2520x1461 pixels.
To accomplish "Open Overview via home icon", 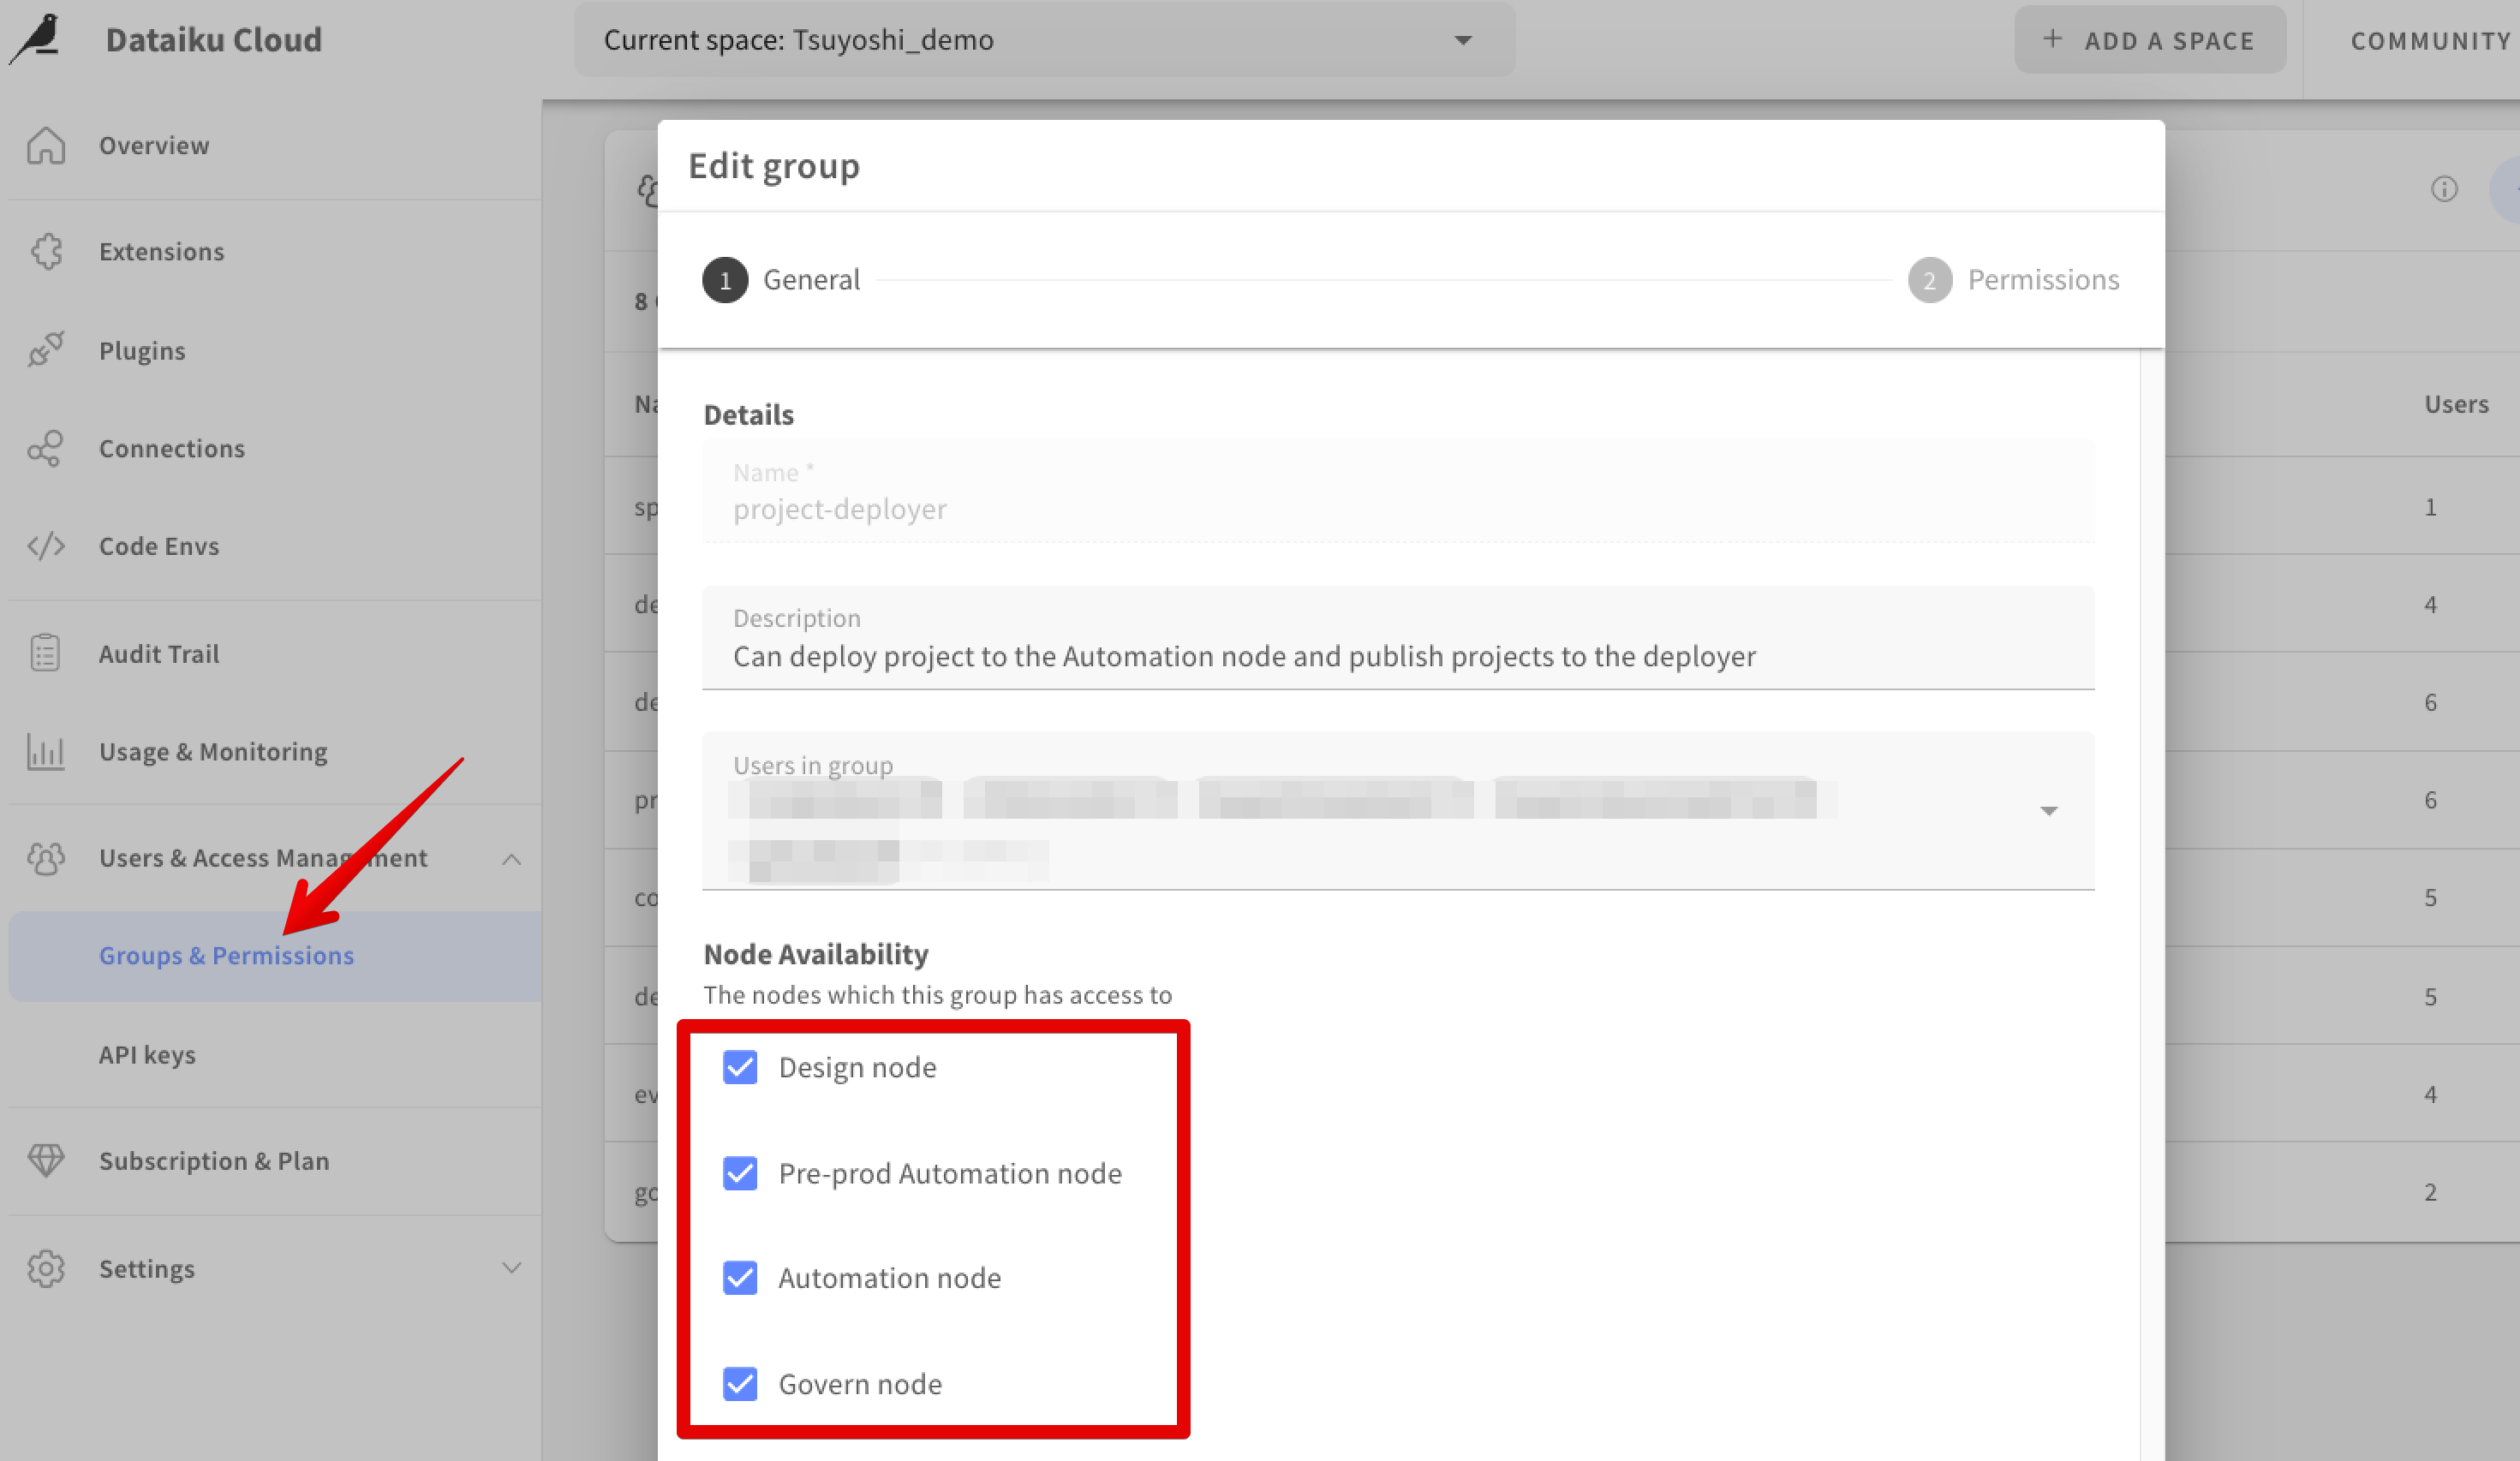I will click(x=46, y=146).
